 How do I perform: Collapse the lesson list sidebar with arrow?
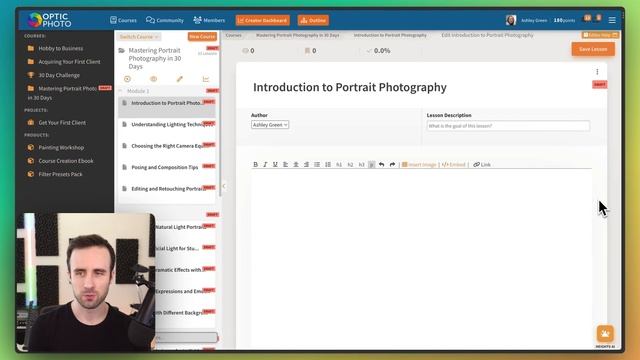point(224,186)
